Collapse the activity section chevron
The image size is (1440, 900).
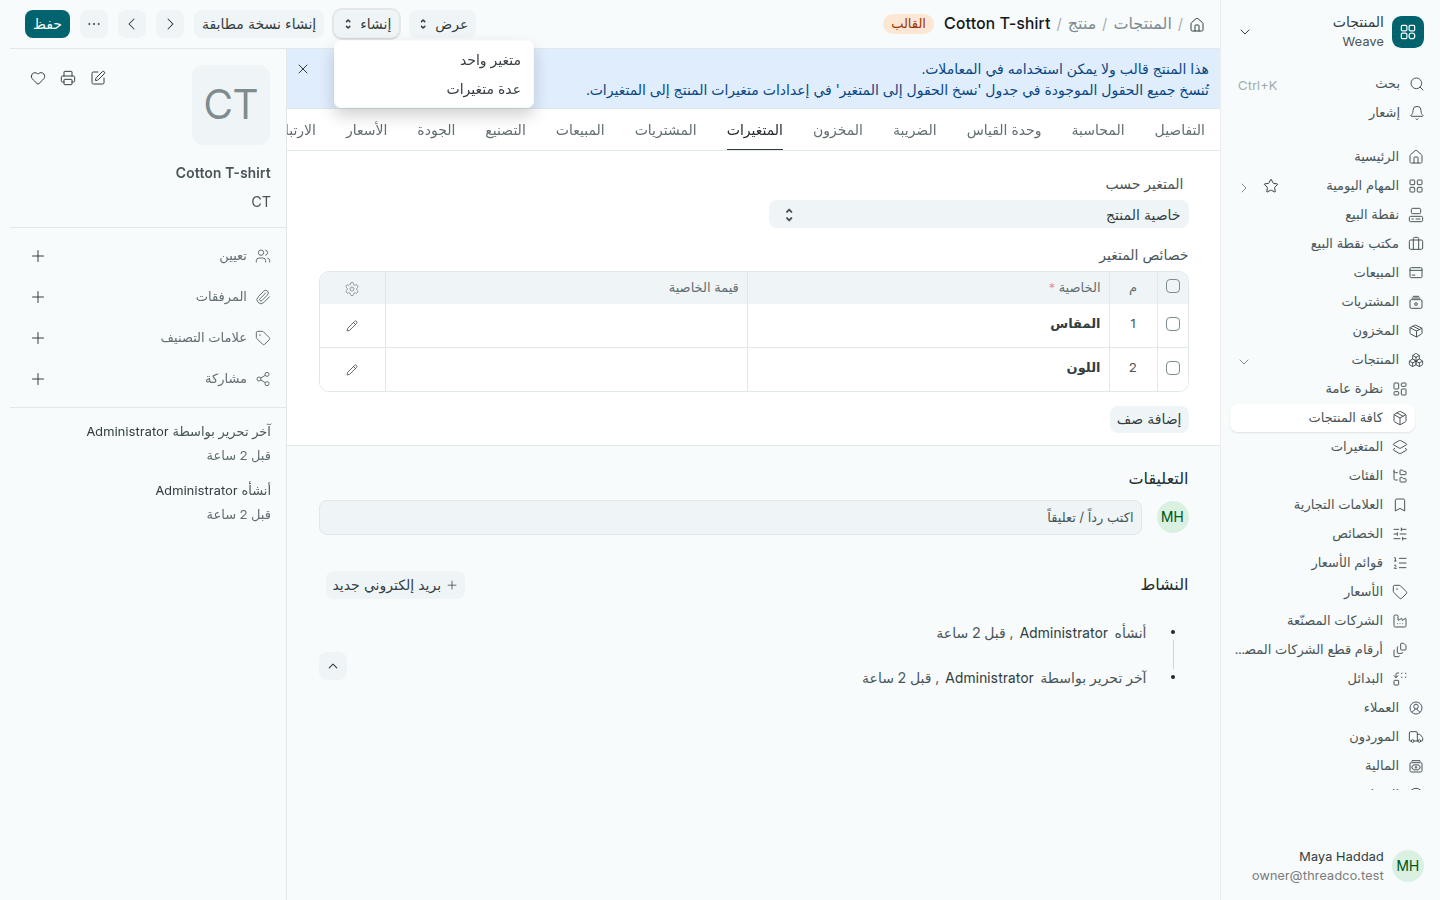[333, 666]
